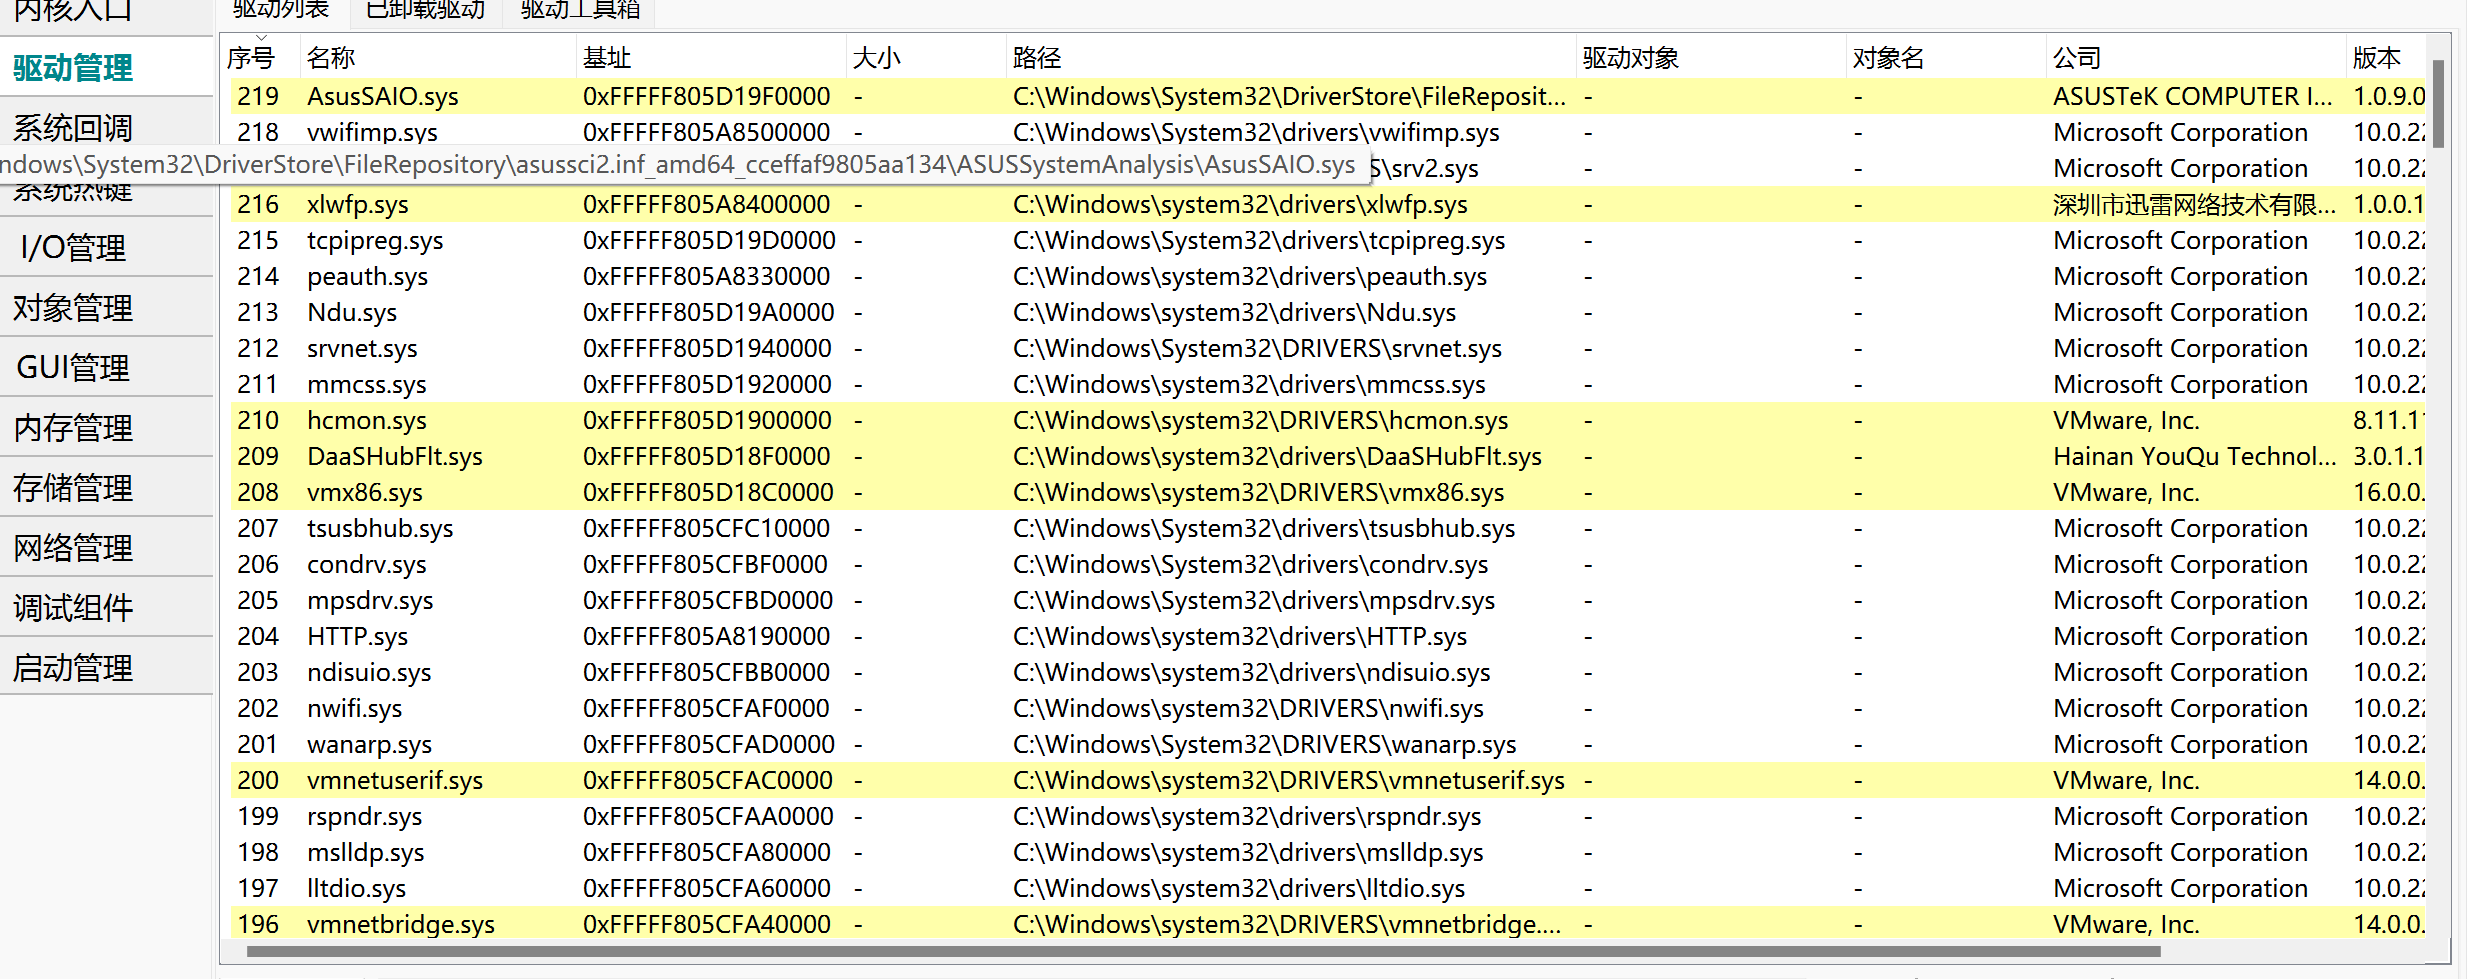Viewport: 2467px width, 979px height.
Task: Select the srvnet.sys driver row
Action: click(1328, 348)
